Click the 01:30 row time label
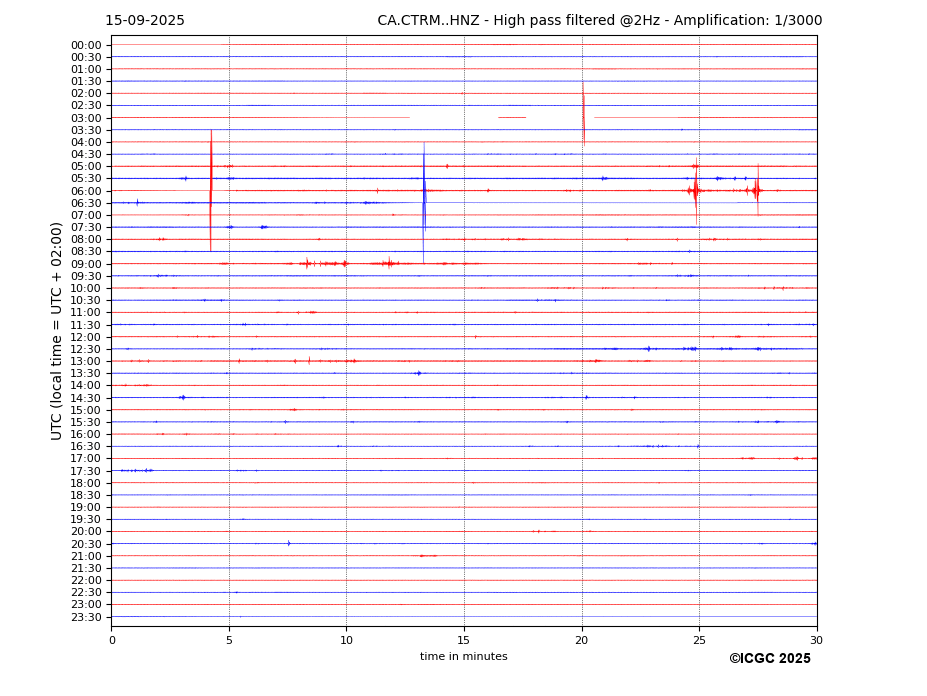Image resolution: width=927 pixels, height=696 pixels. [x=86, y=82]
